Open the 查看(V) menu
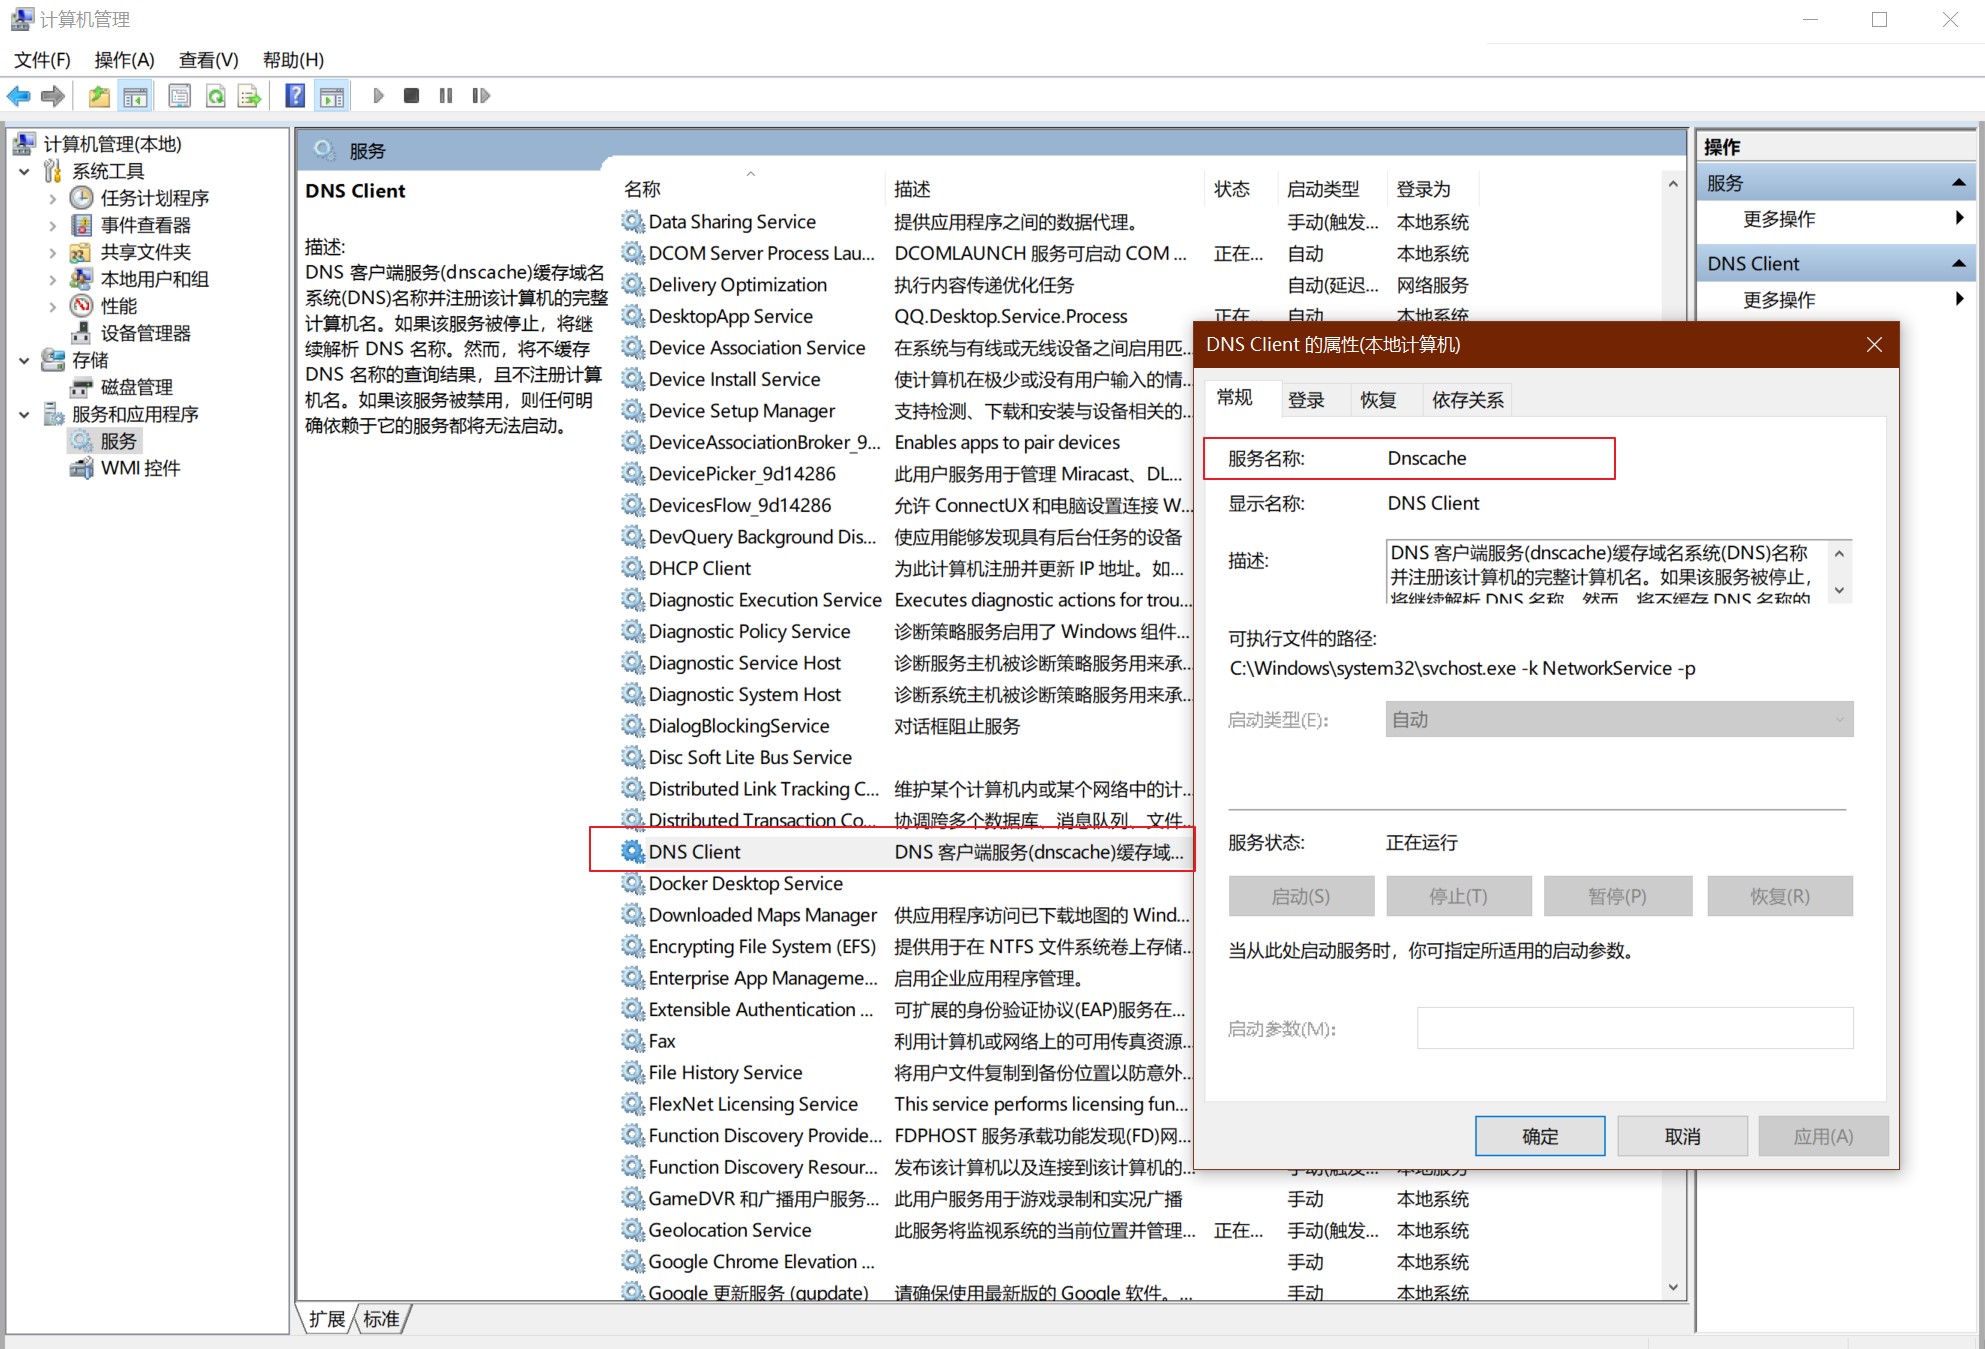The image size is (1985, 1349). tap(207, 60)
